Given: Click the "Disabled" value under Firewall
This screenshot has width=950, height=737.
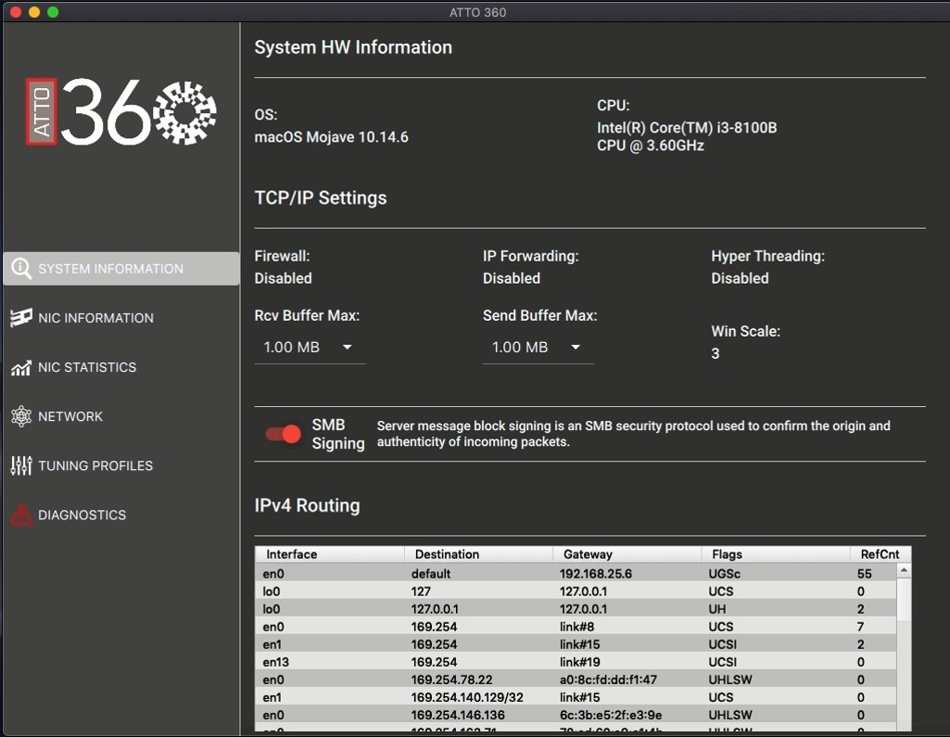Looking at the screenshot, I should point(283,278).
